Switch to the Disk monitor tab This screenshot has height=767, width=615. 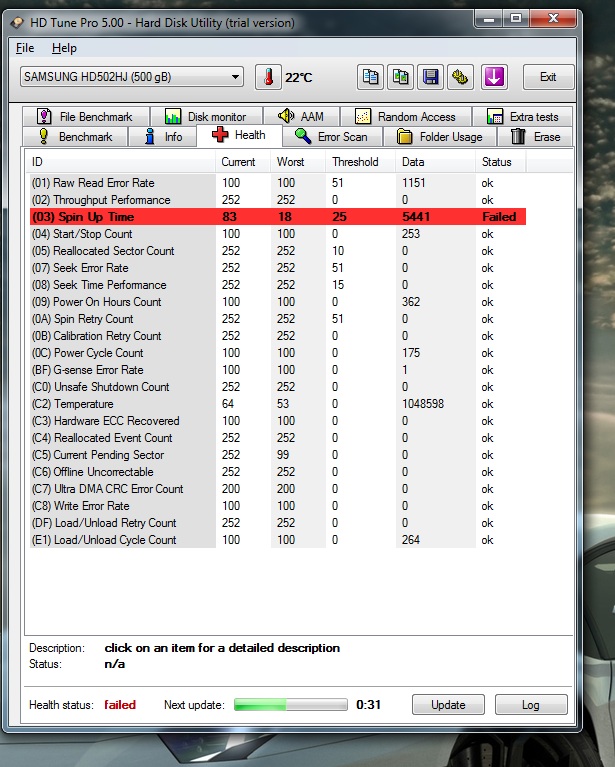coord(206,116)
